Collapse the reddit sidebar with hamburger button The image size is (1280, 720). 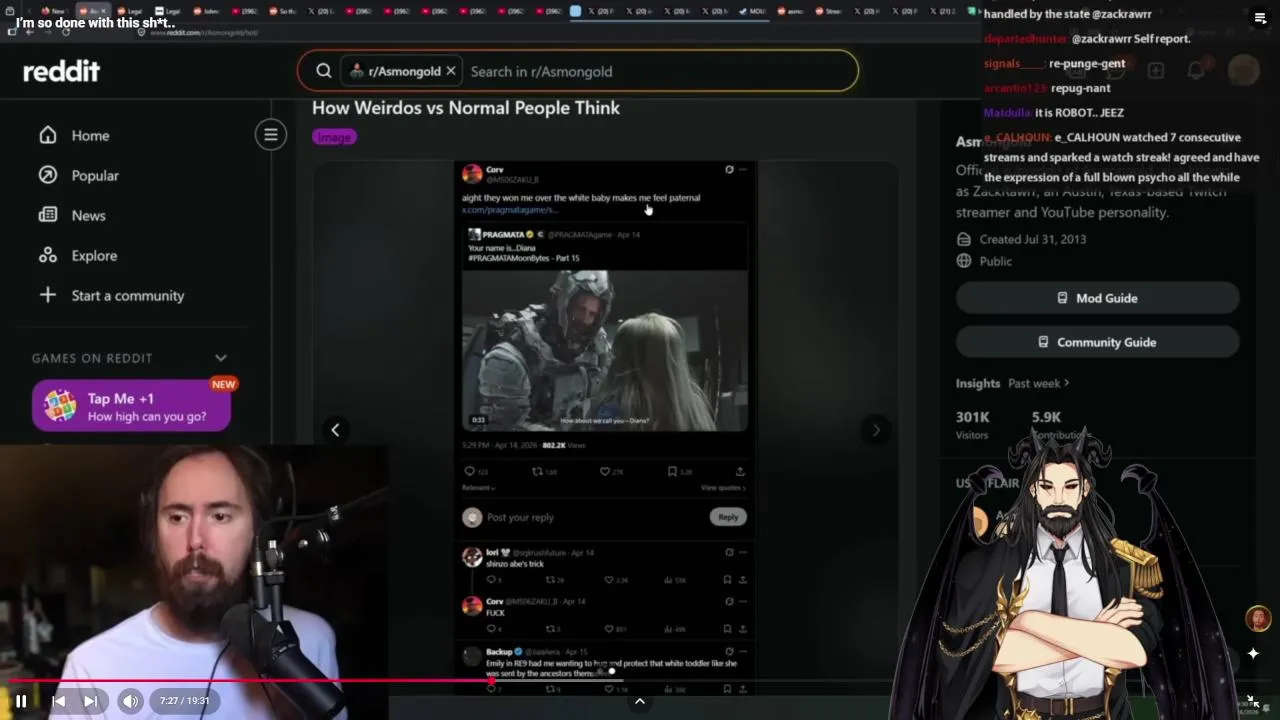click(270, 135)
